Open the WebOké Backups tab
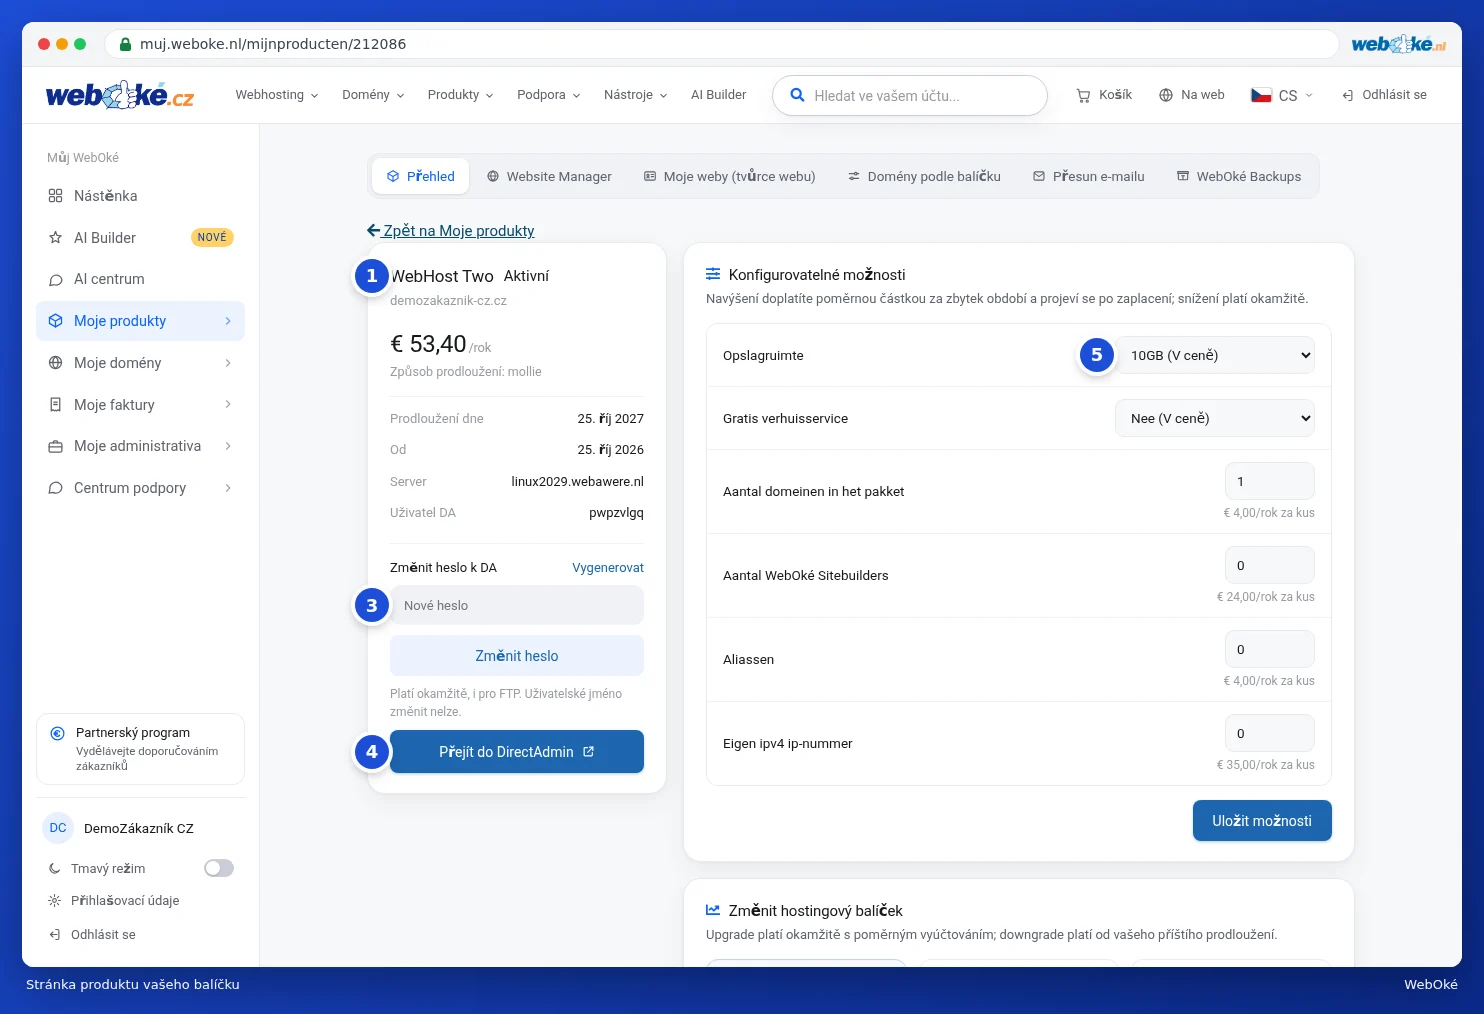Image resolution: width=1484 pixels, height=1014 pixels. point(1239,176)
